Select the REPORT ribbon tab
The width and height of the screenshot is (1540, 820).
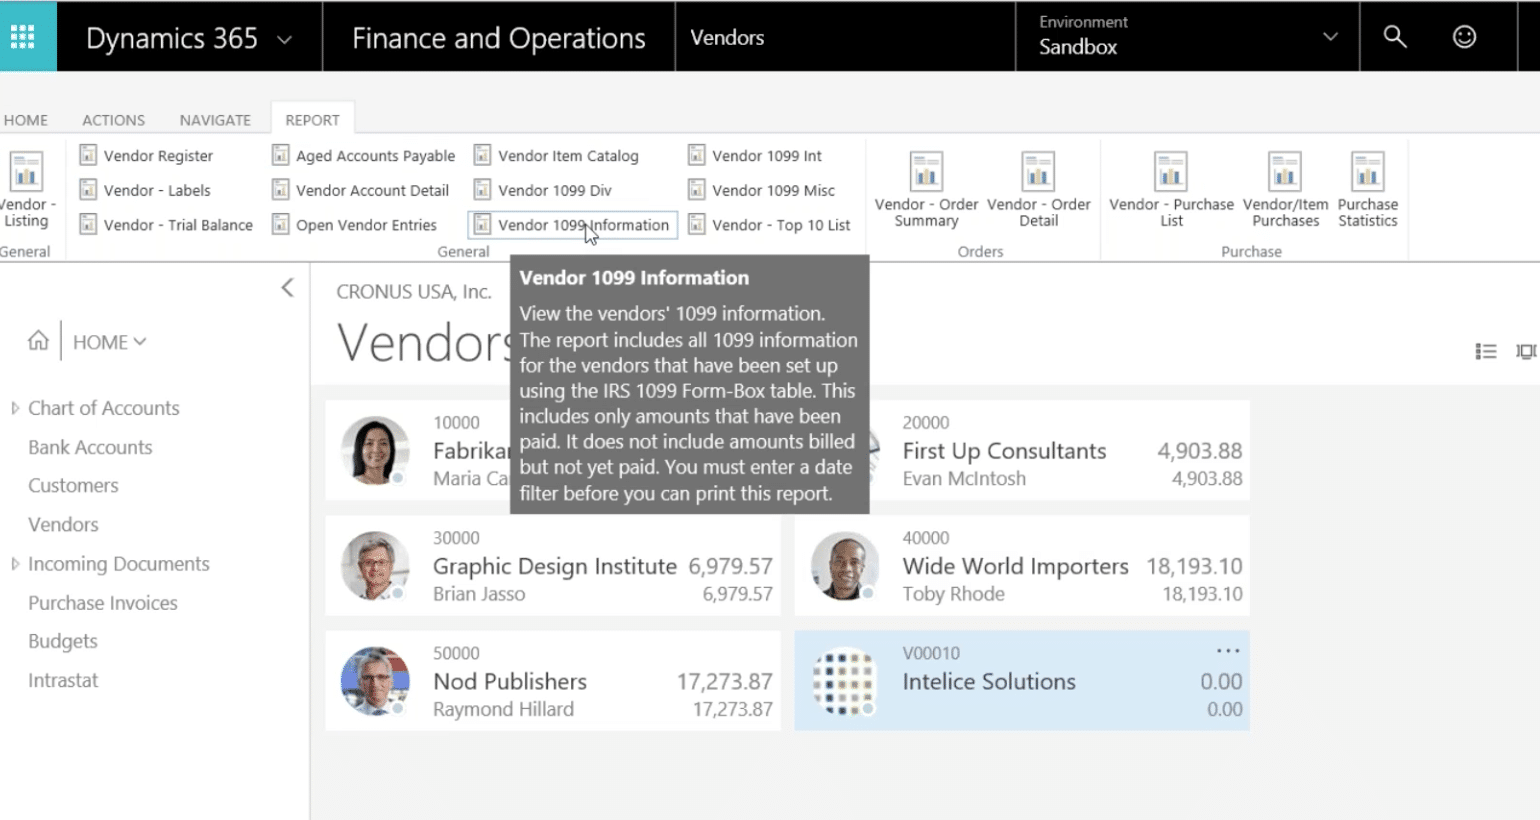pyautogui.click(x=312, y=120)
